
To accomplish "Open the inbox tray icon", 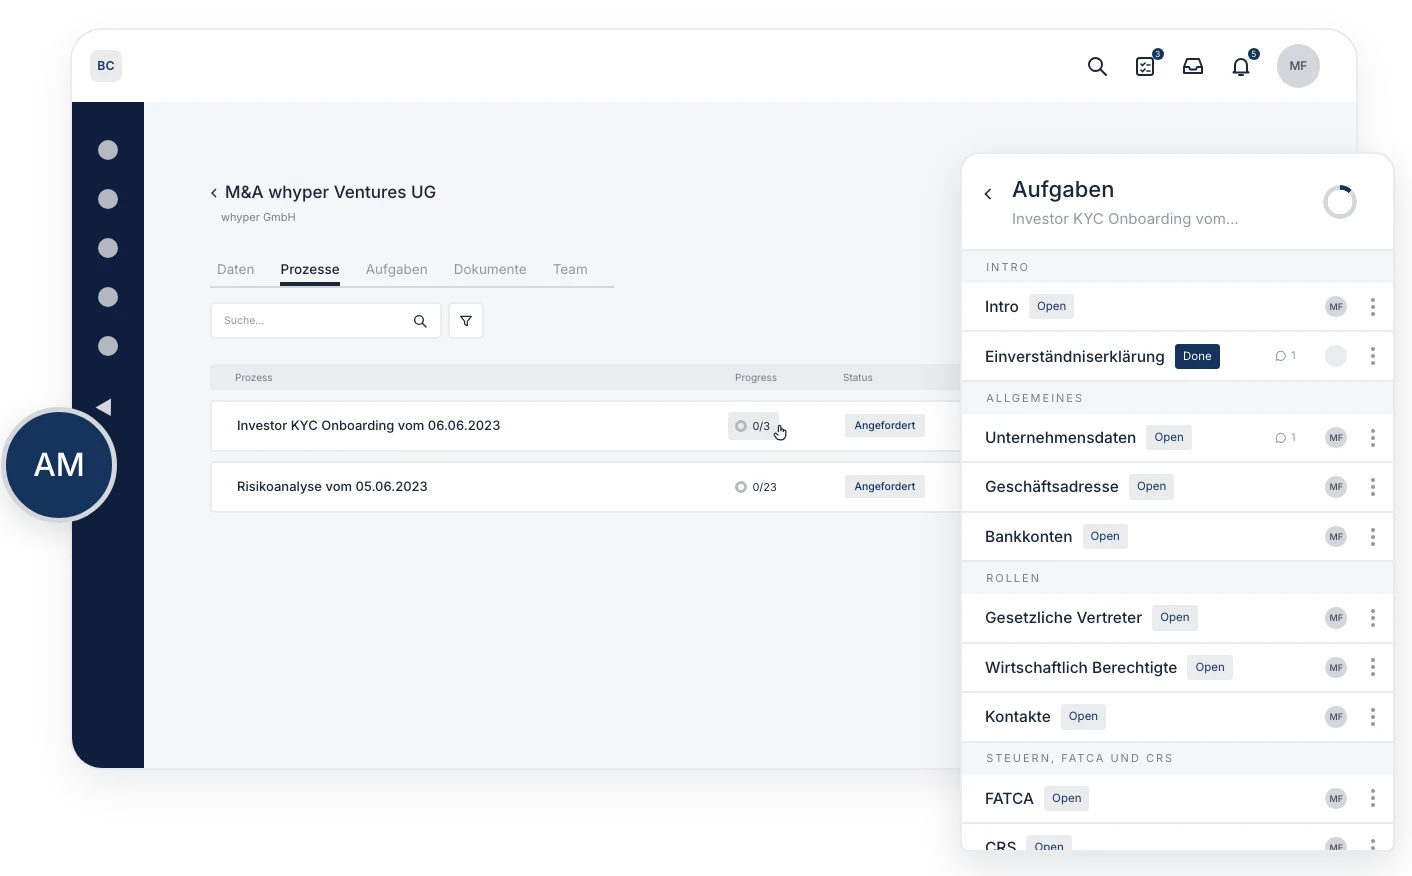I will click(x=1193, y=66).
